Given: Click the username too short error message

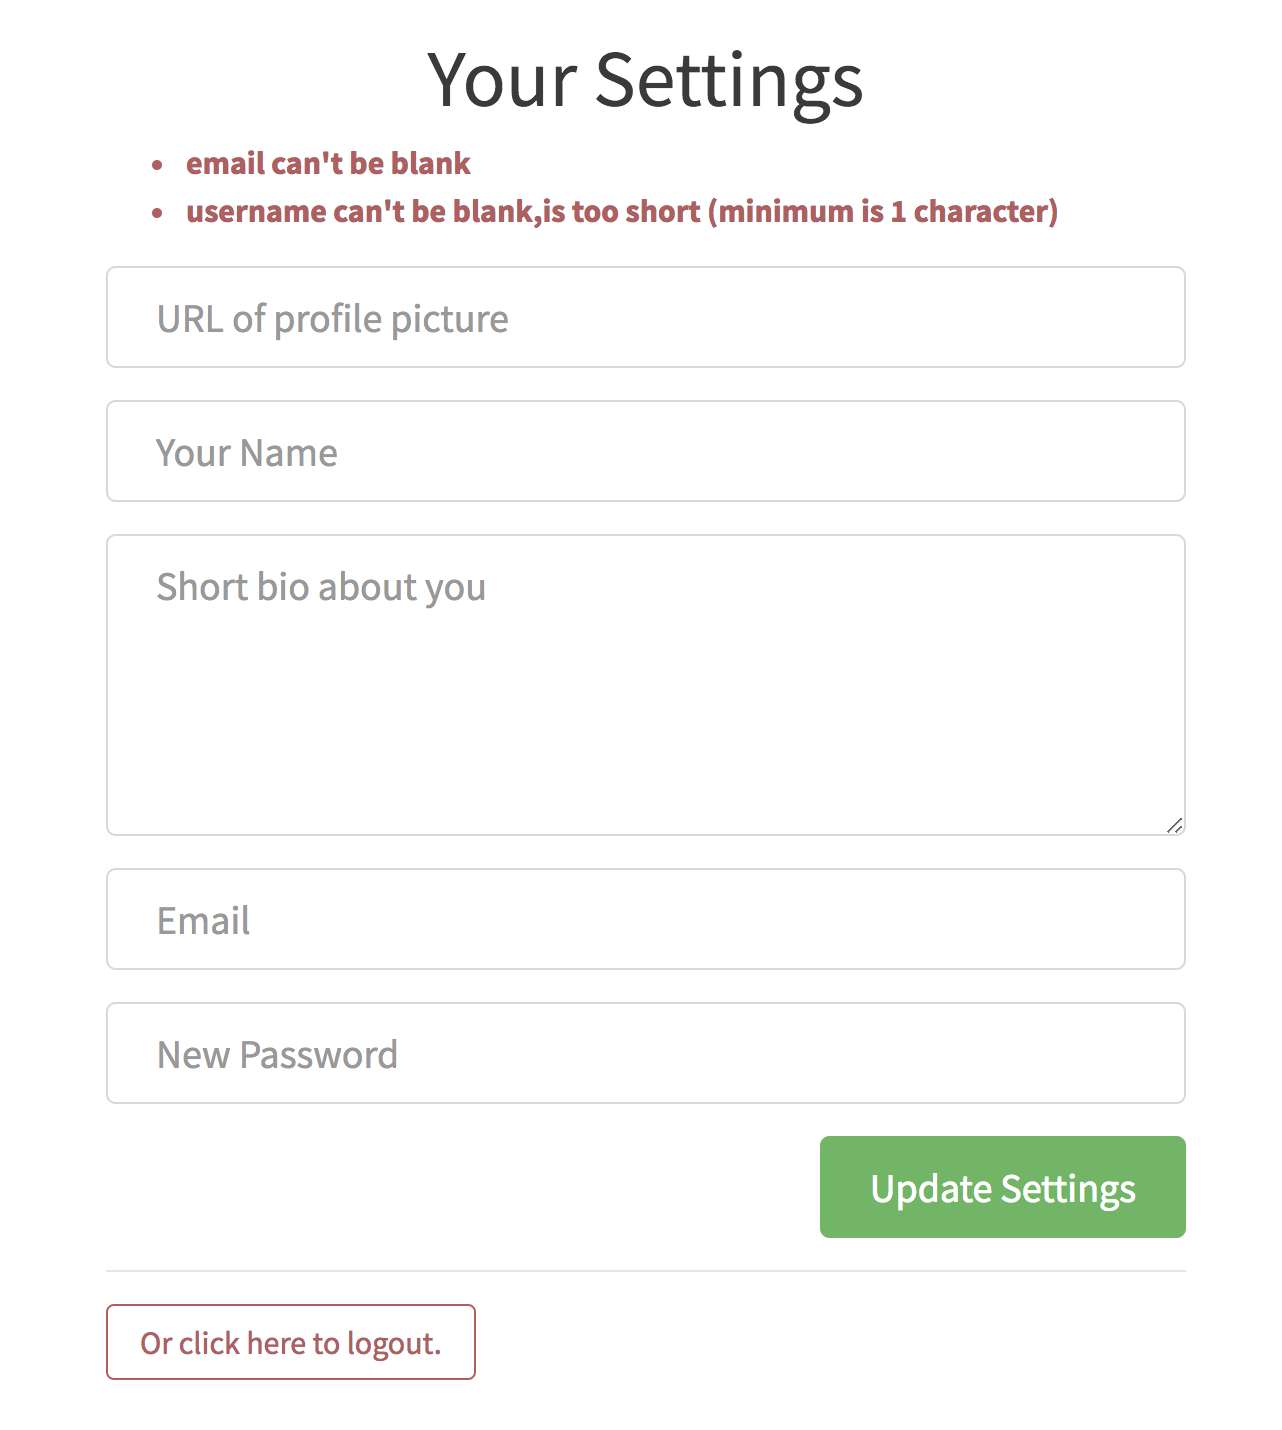Looking at the screenshot, I should pyautogui.click(x=621, y=211).
